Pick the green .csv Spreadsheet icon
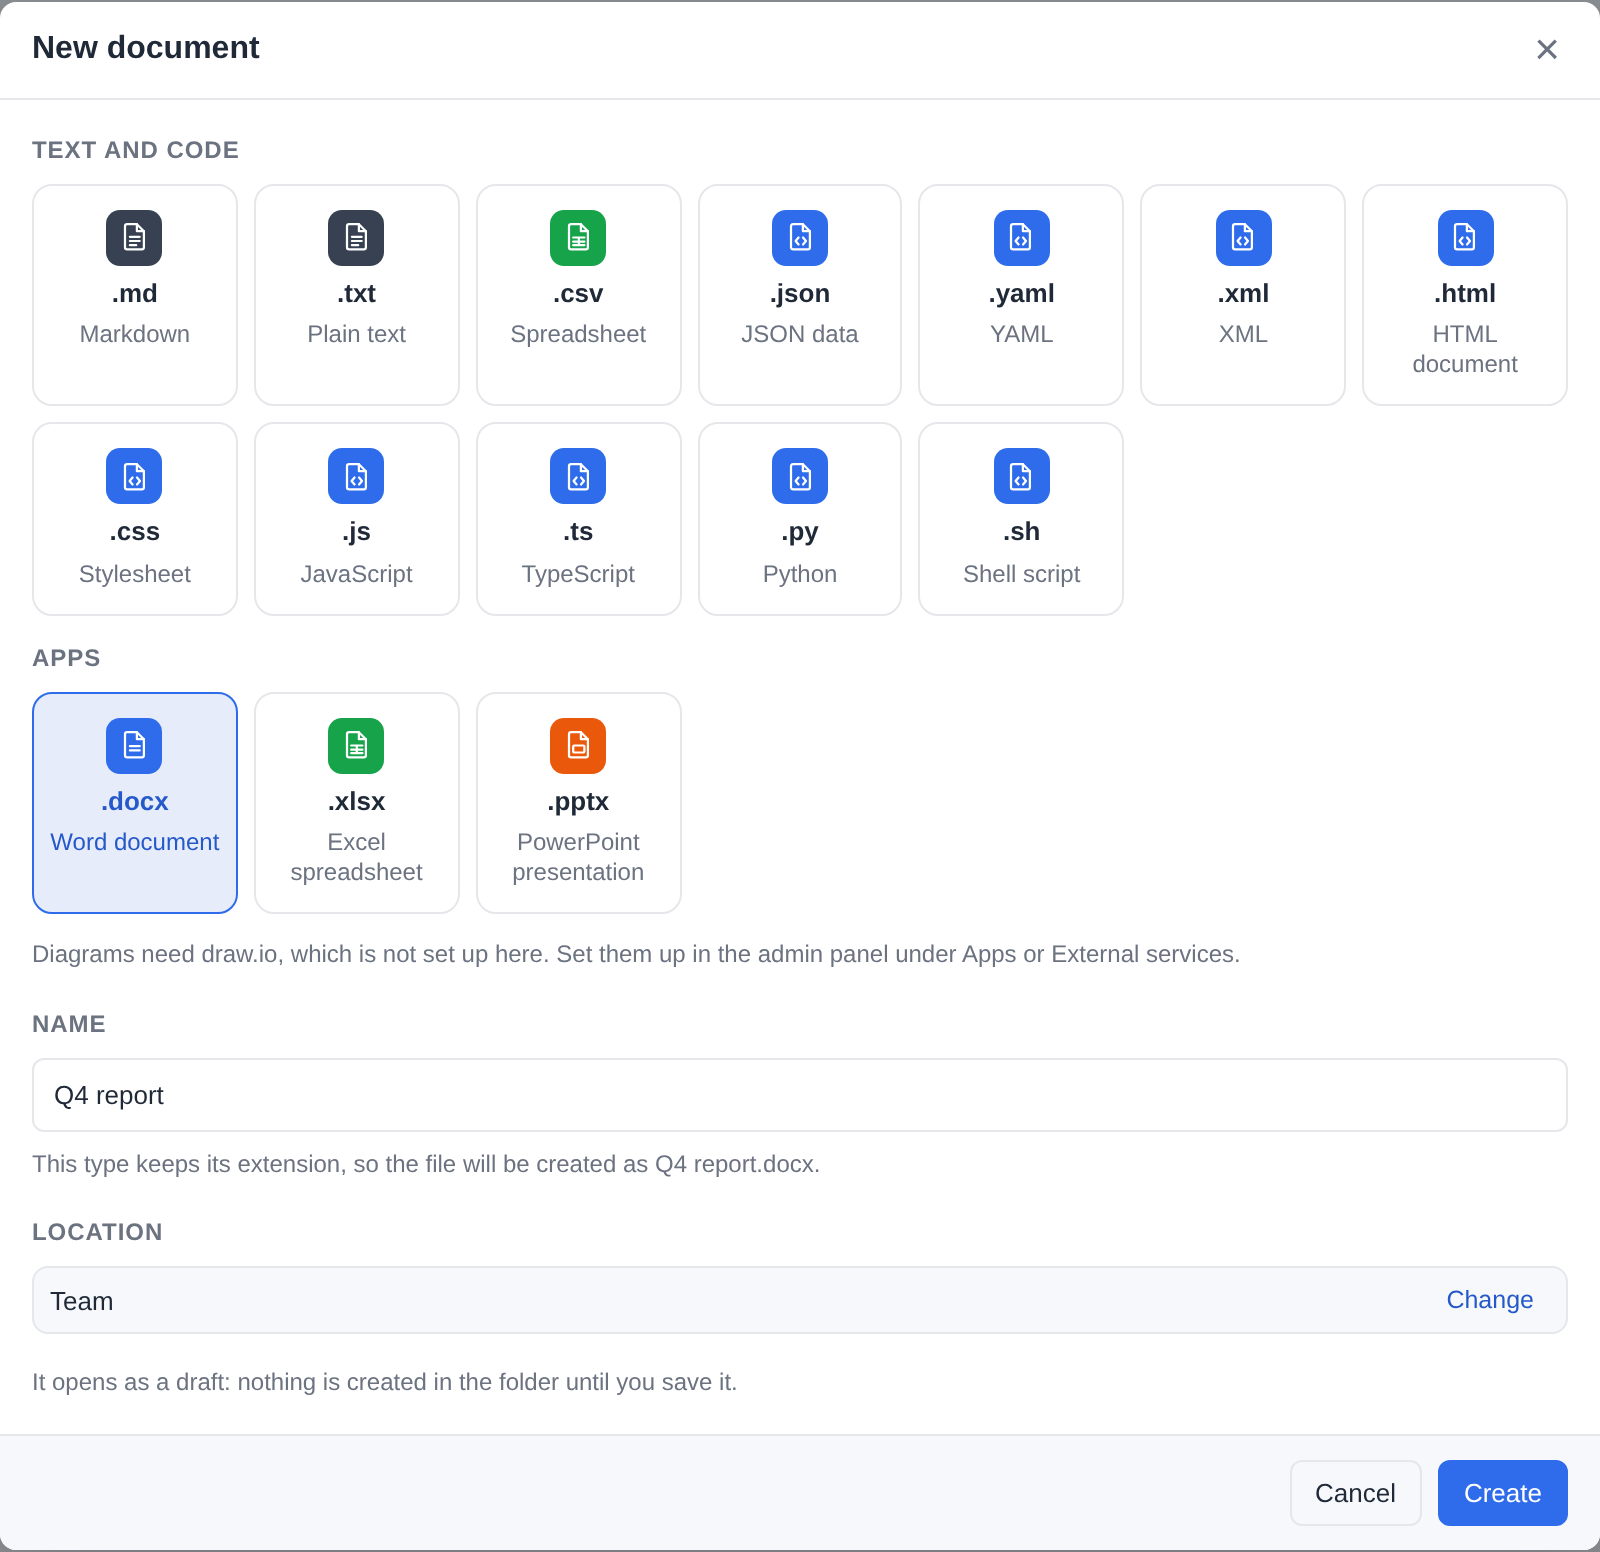1600x1552 pixels. [x=578, y=238]
